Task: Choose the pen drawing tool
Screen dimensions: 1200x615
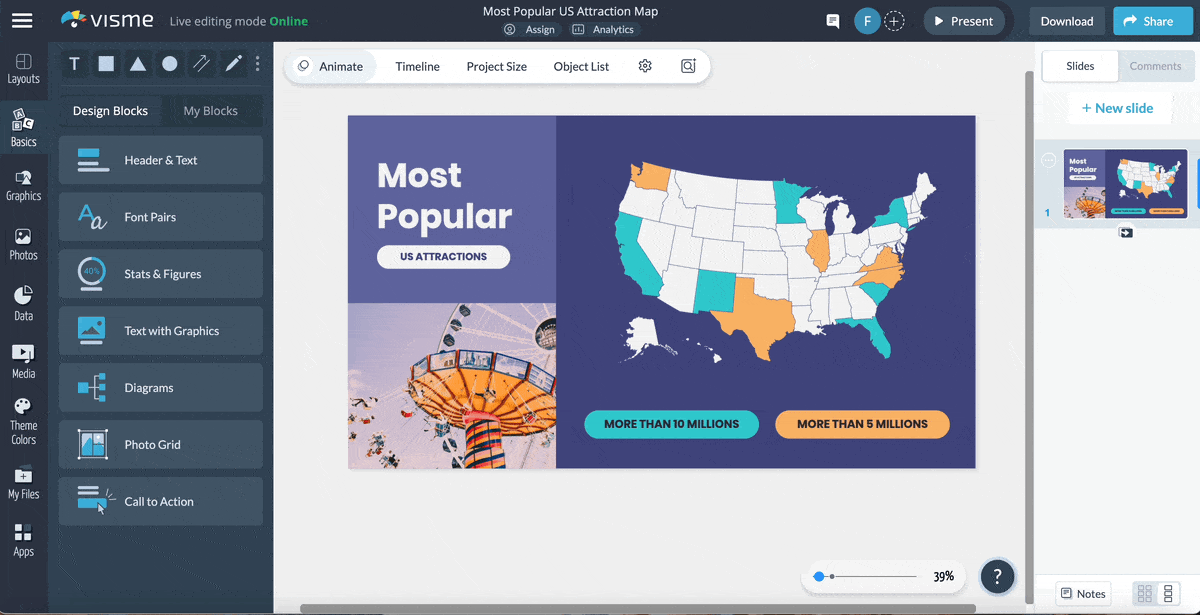Action: click(233, 64)
